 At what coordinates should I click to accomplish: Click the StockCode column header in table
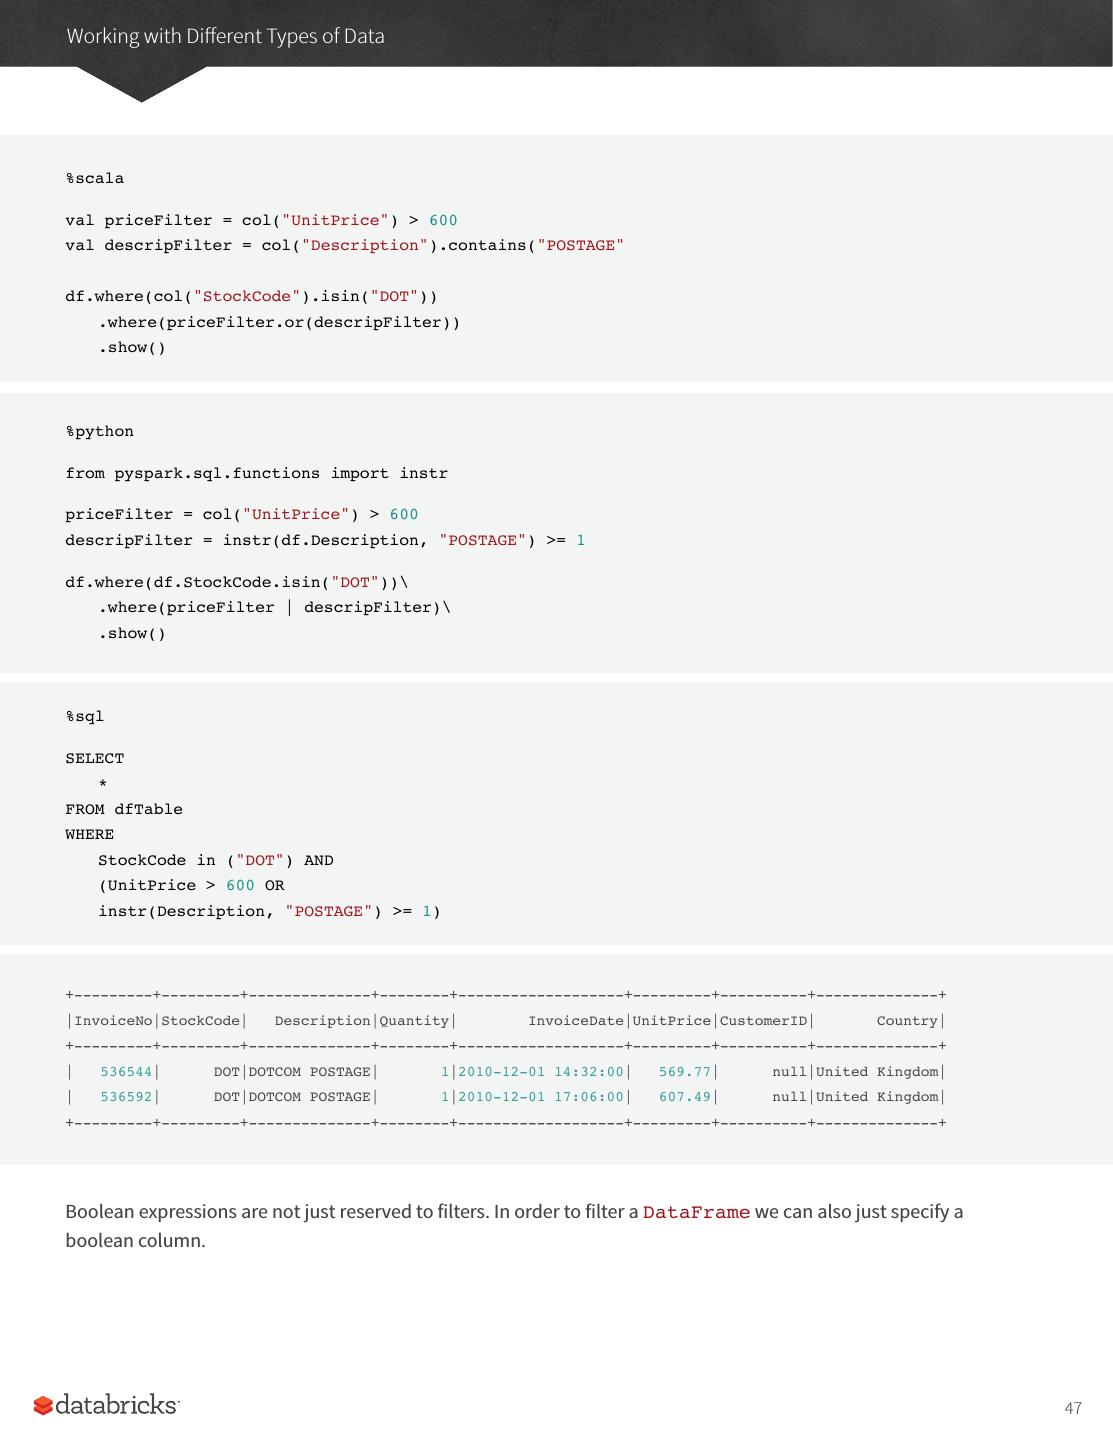tap(200, 1021)
